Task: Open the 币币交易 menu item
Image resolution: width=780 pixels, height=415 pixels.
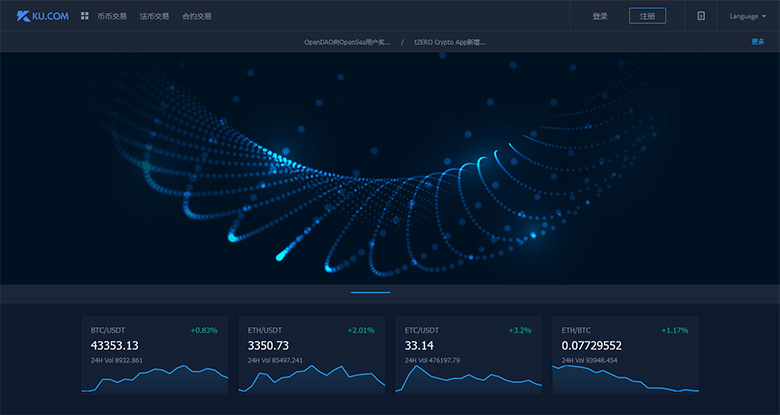Action: tap(112, 16)
